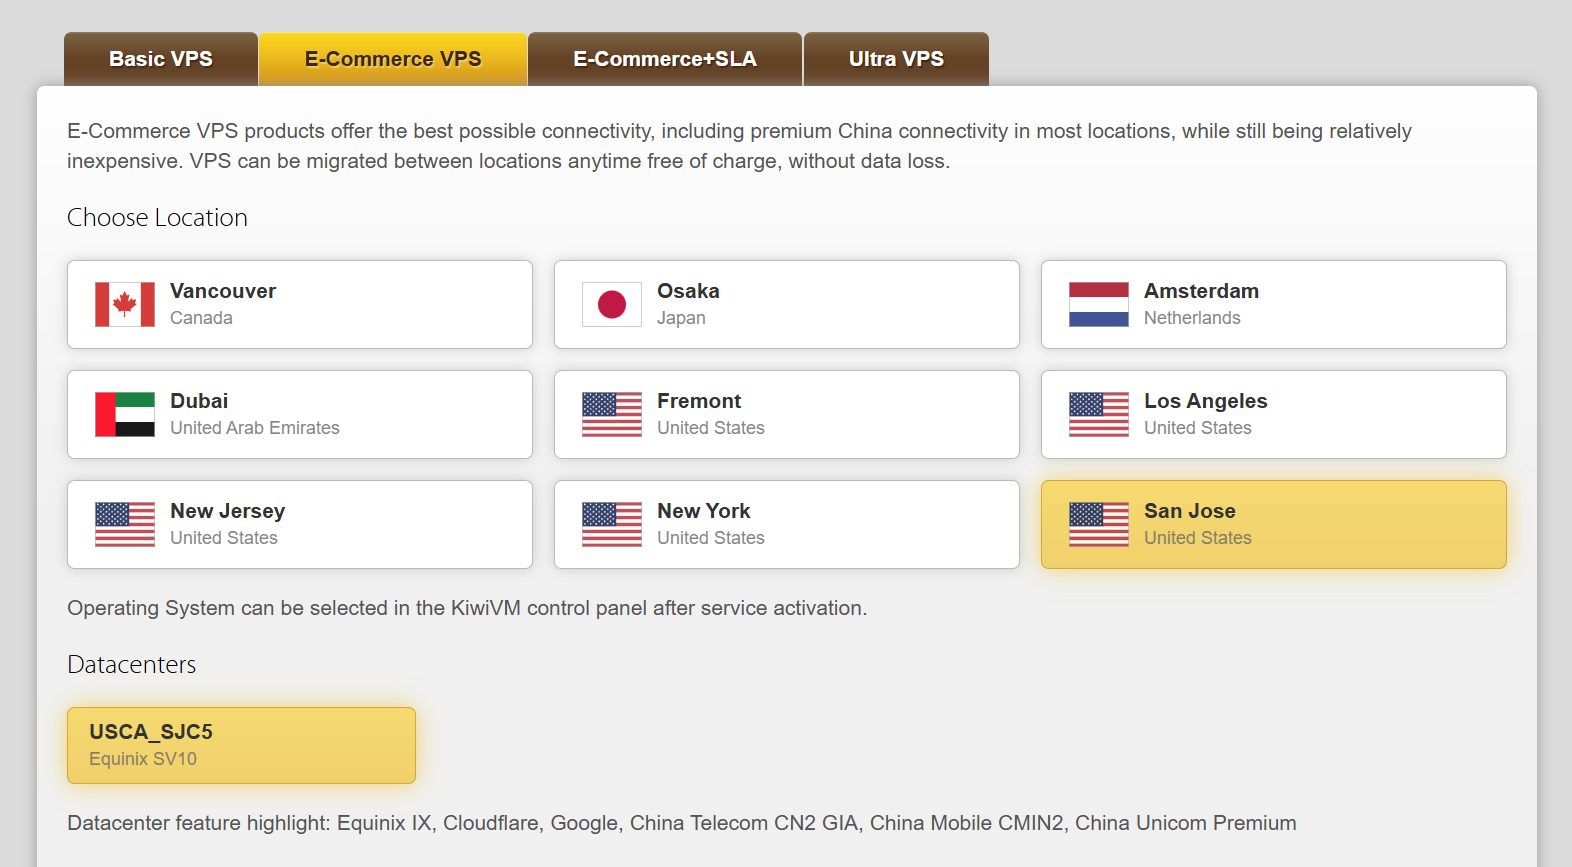This screenshot has height=867, width=1572.
Task: Click the UAE flag icon for Dubai
Action: pos(125,414)
